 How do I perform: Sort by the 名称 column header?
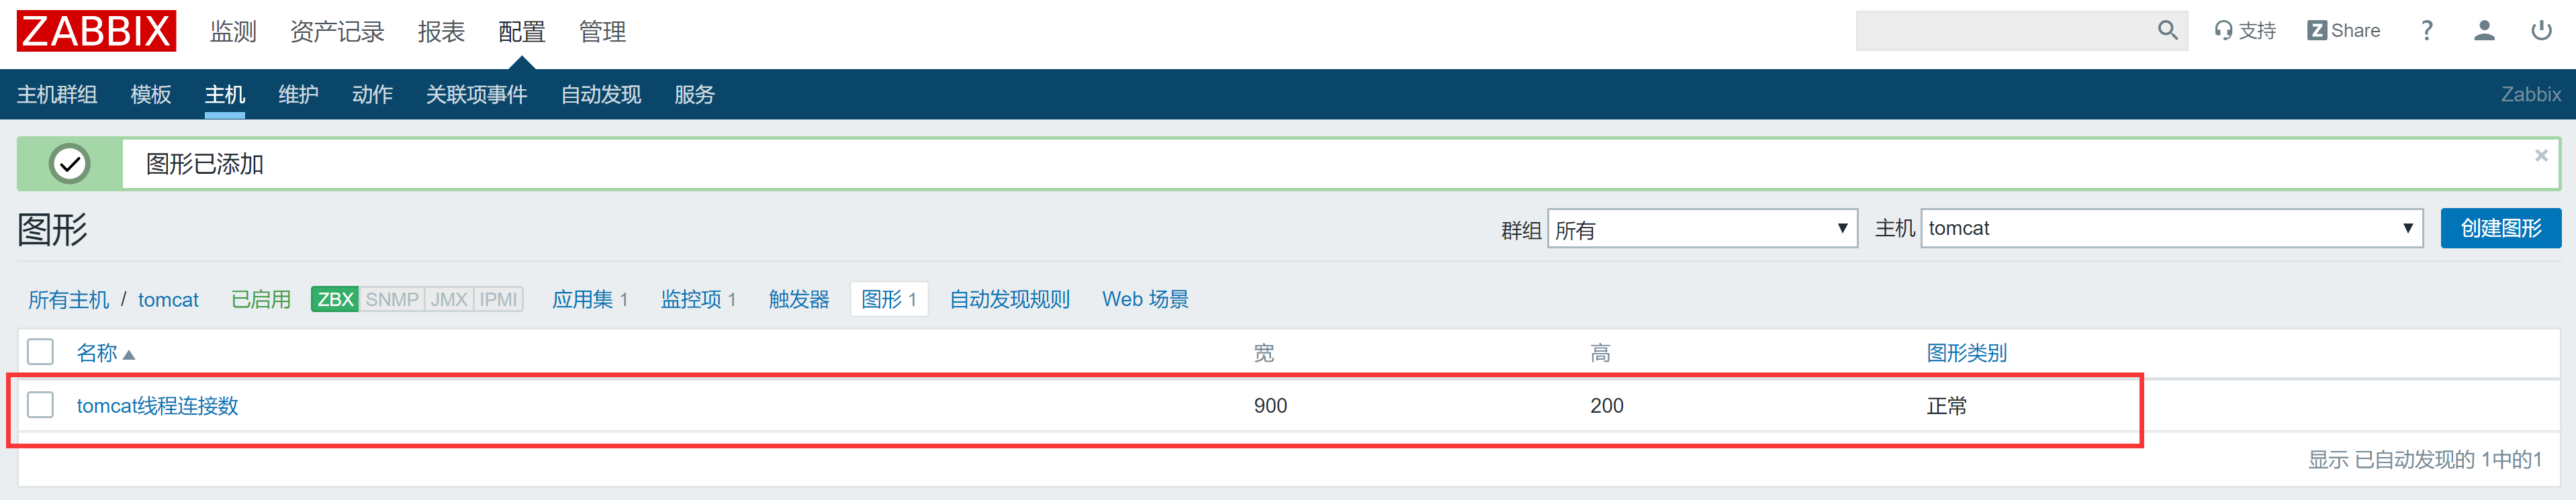click(x=105, y=353)
